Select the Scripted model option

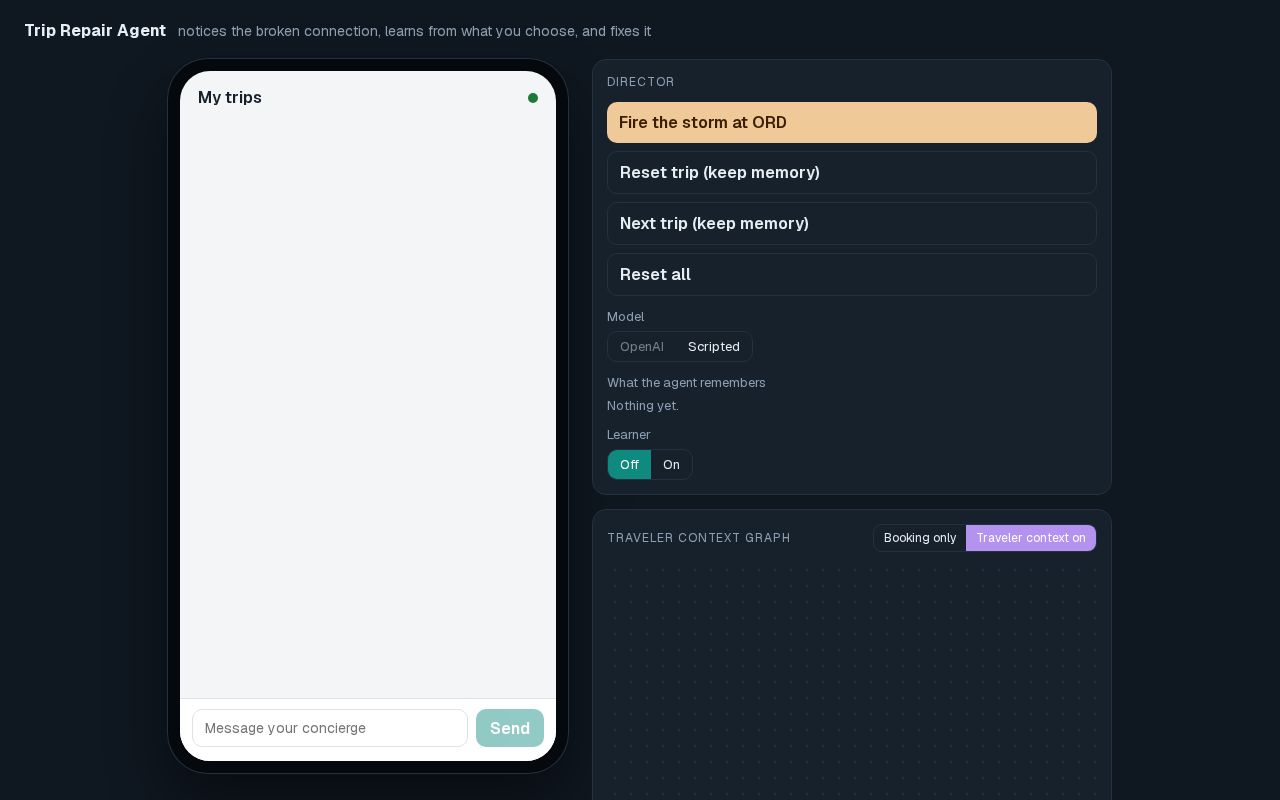tap(714, 347)
